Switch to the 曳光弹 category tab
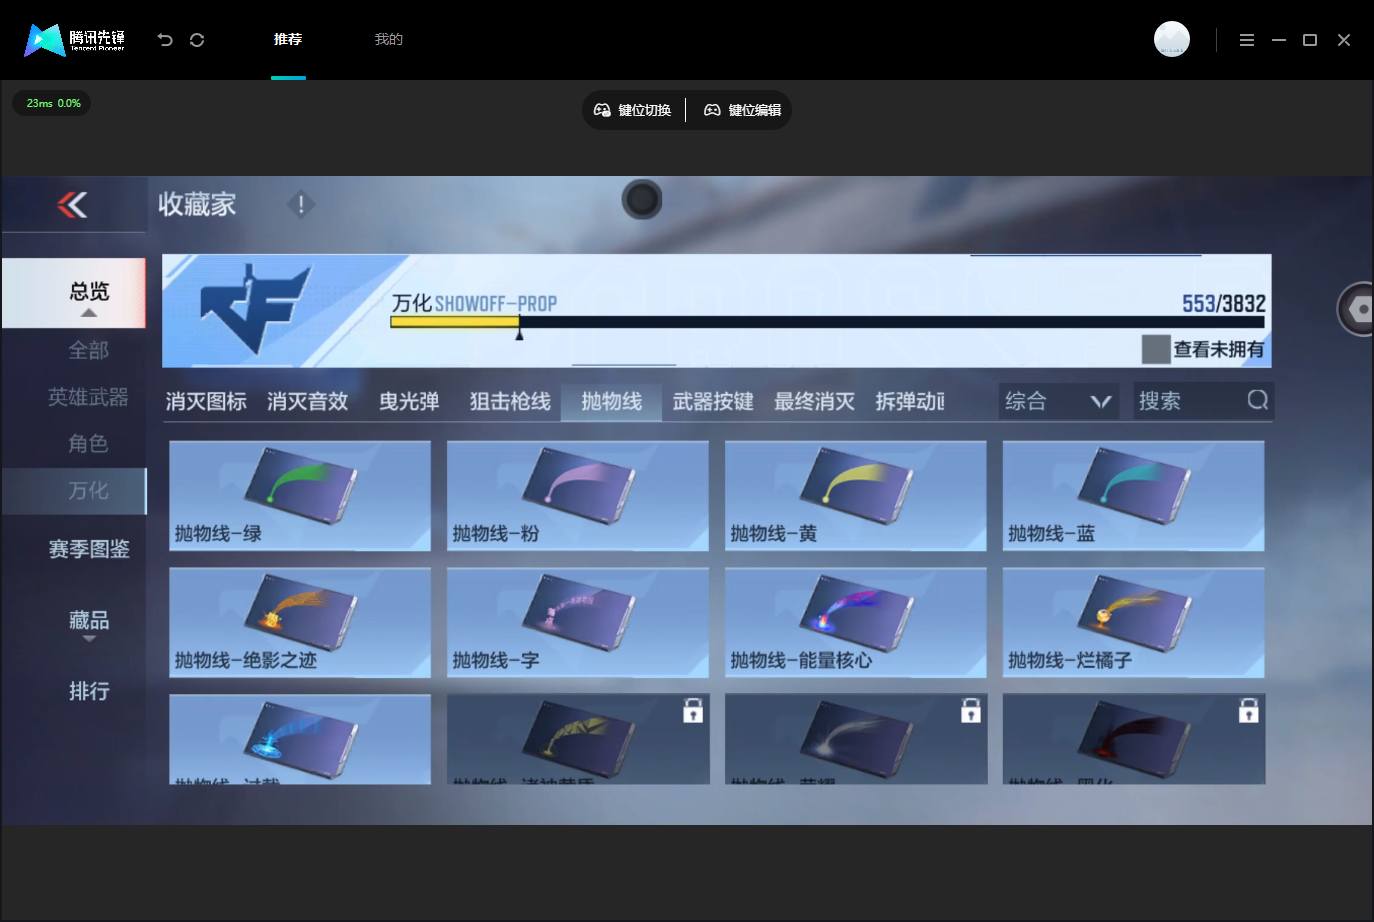 pos(409,401)
